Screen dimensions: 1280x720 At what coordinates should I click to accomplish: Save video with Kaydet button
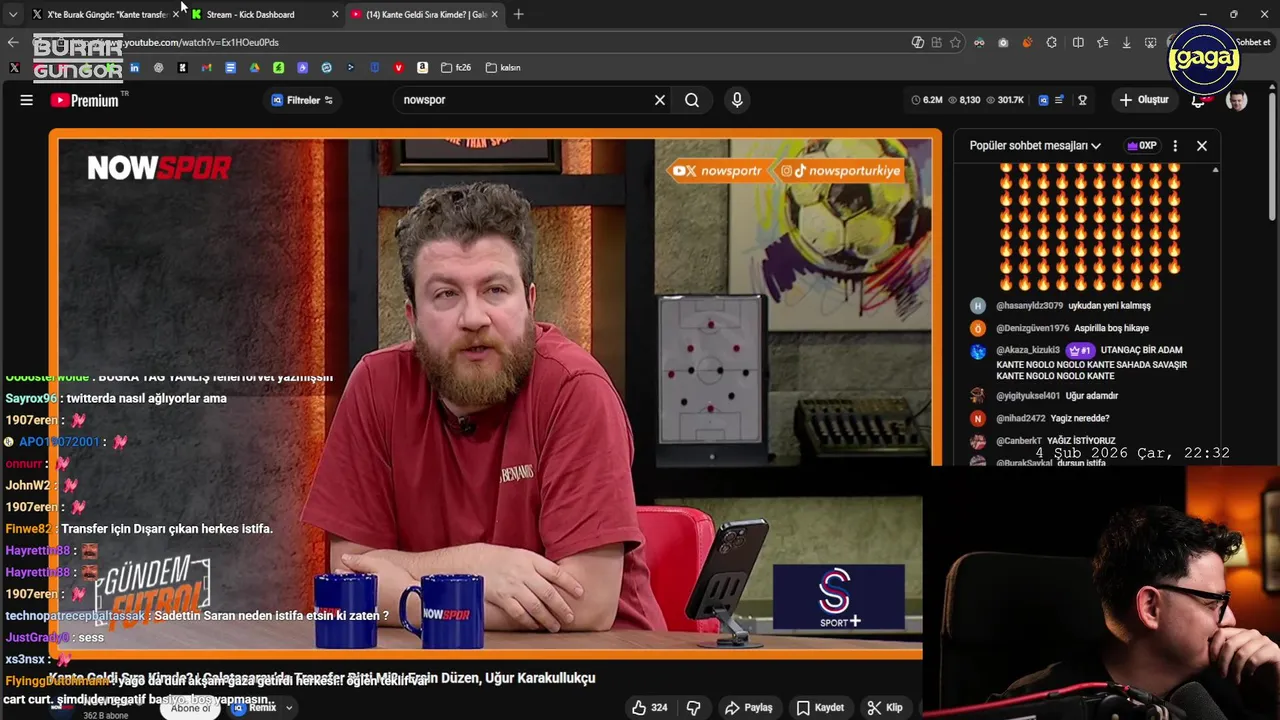[820, 707]
